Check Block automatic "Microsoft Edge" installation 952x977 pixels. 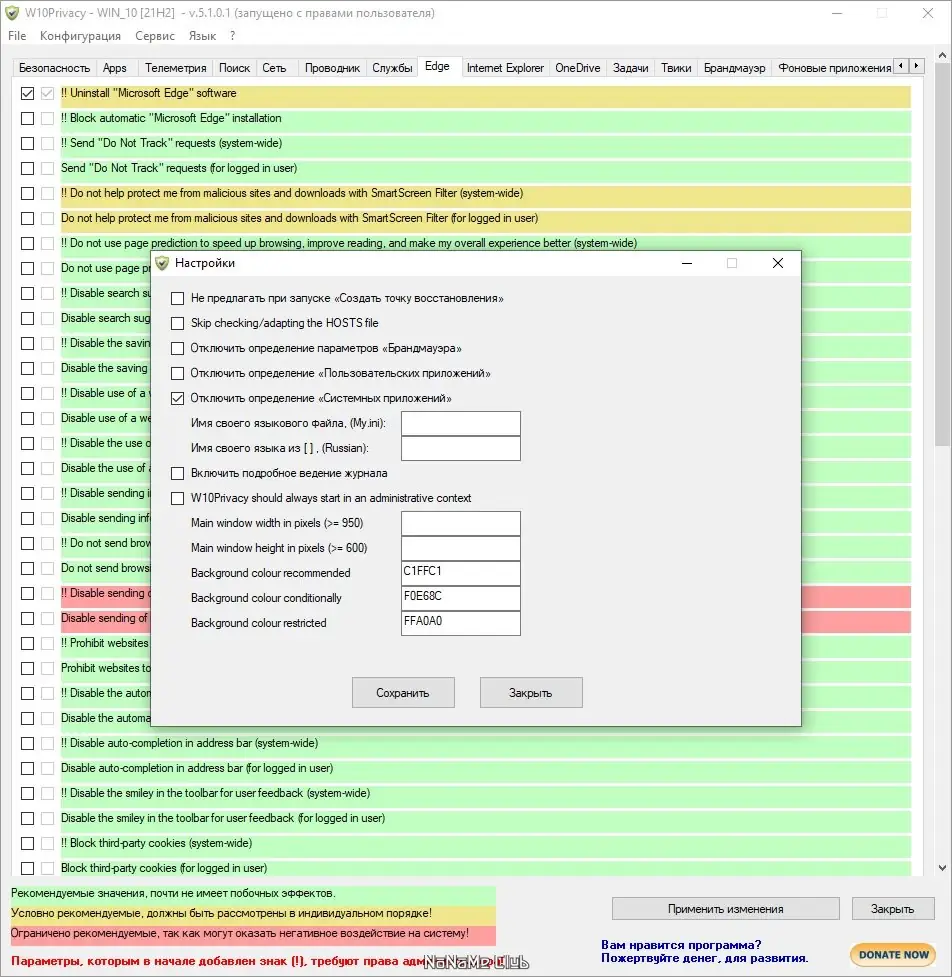click(x=27, y=118)
